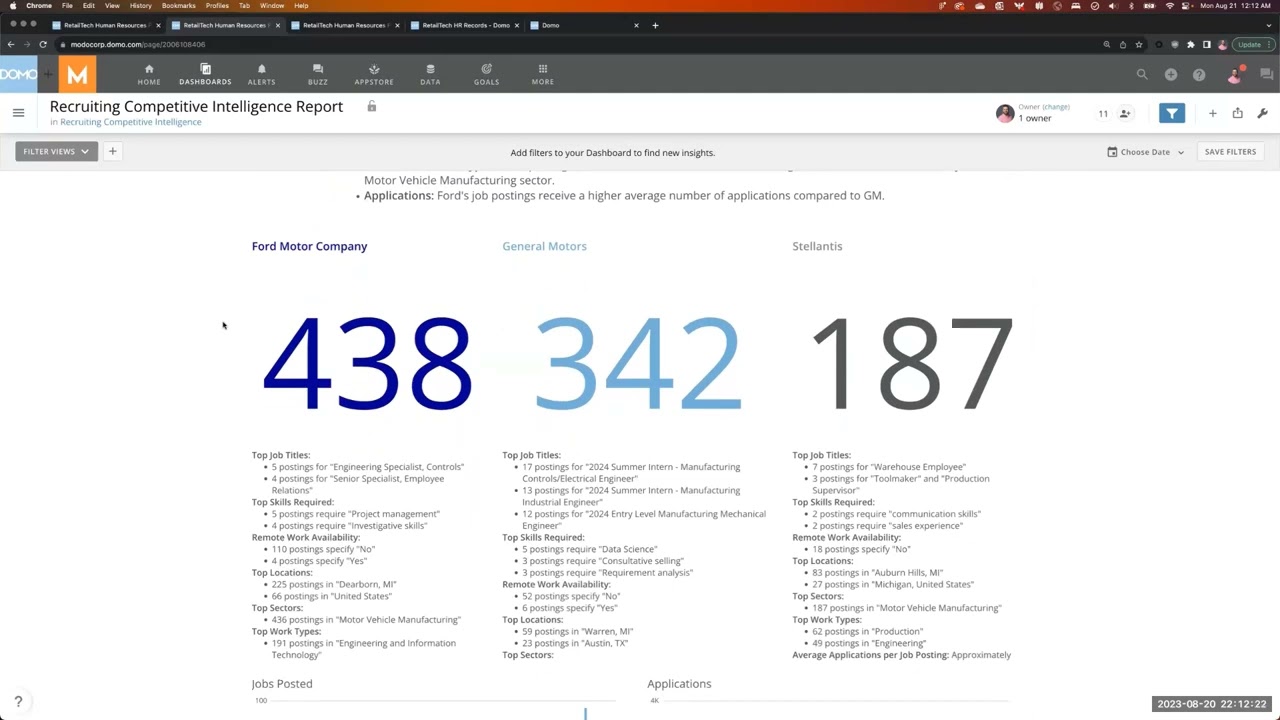The width and height of the screenshot is (1280, 720).
Task: Click the Domo logo
Action: click(18, 74)
